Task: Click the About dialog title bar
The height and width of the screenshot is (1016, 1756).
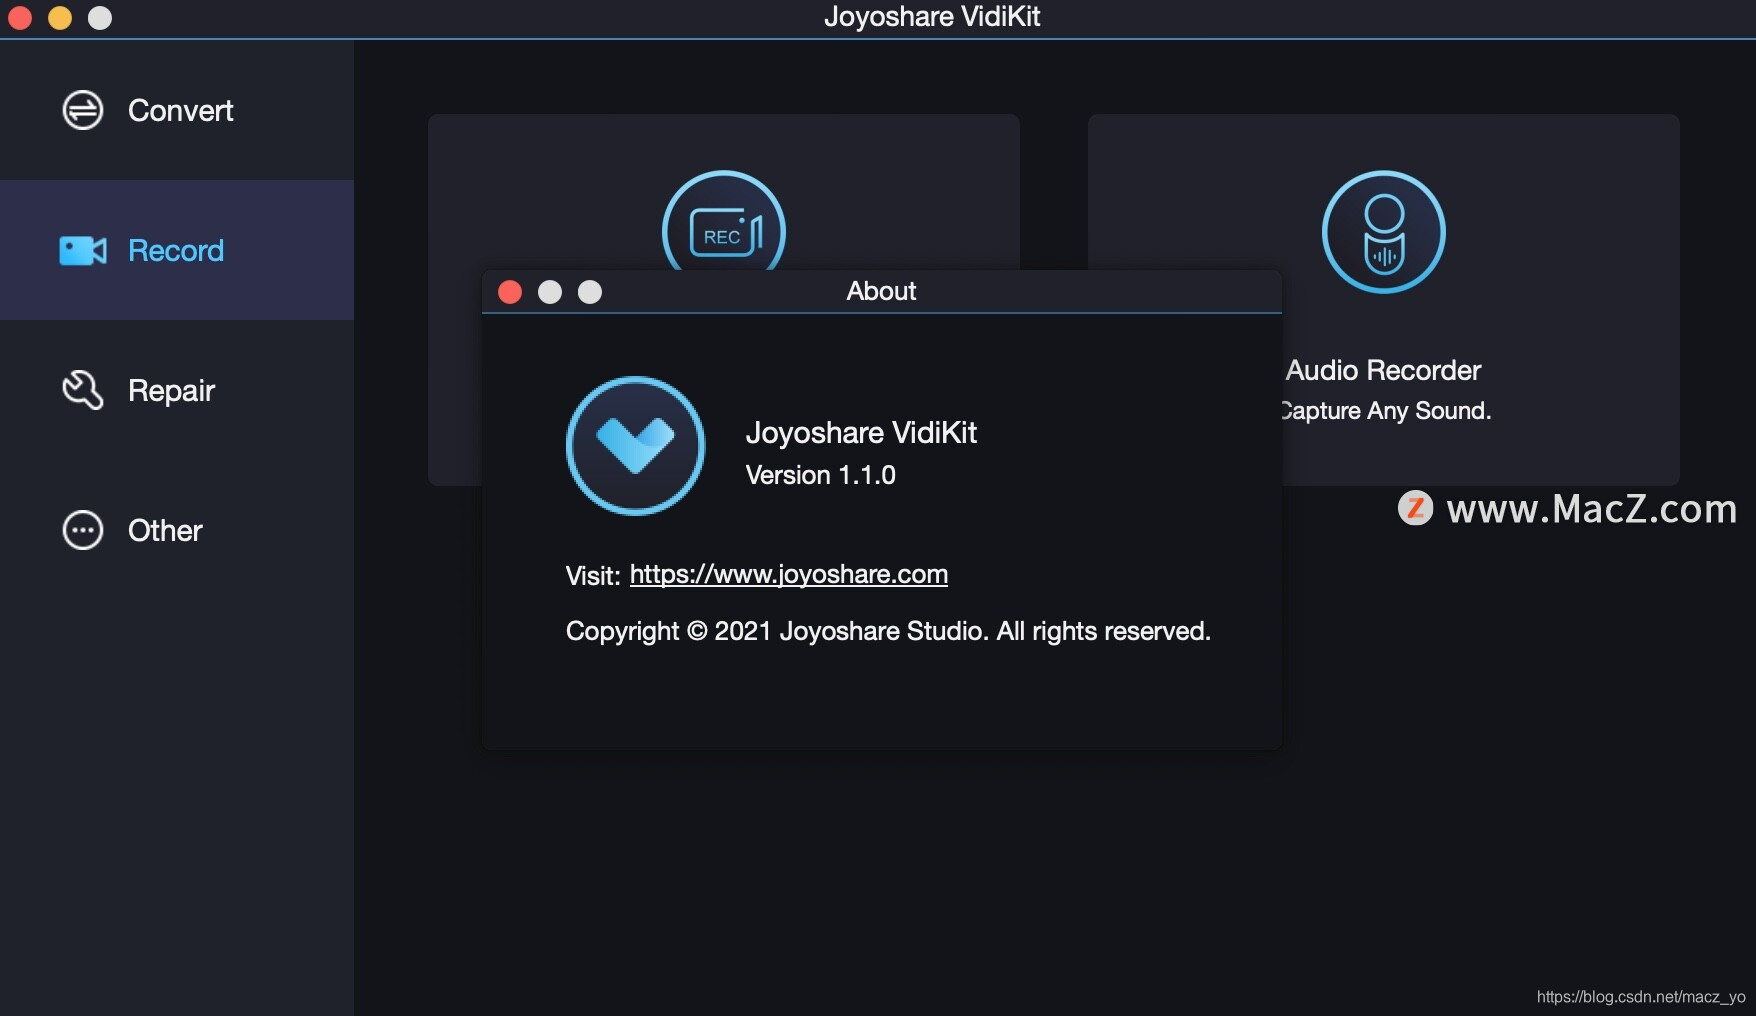Action: [x=882, y=291]
